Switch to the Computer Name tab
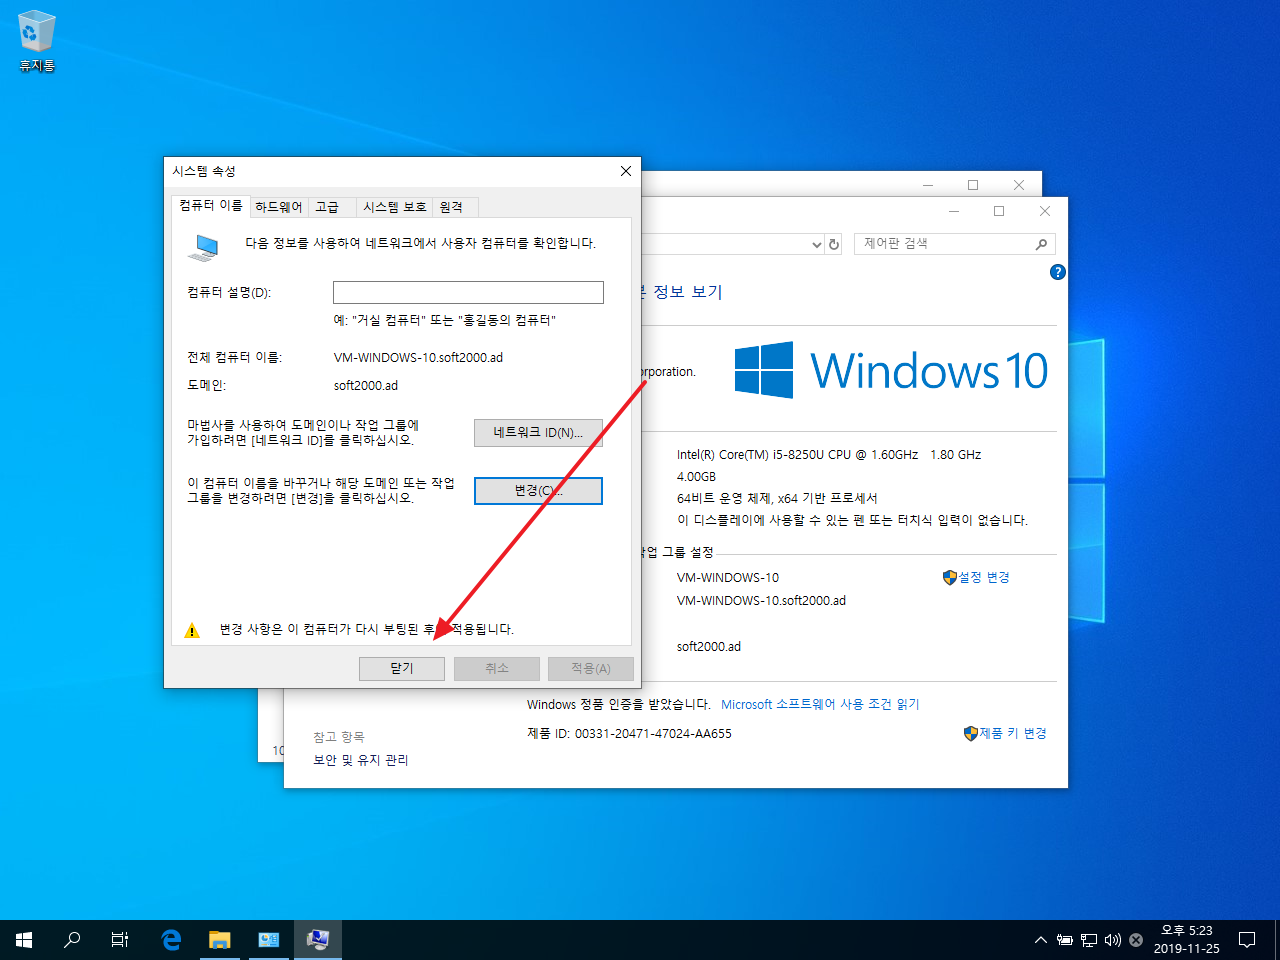The height and width of the screenshot is (960, 1280). [x=210, y=205]
